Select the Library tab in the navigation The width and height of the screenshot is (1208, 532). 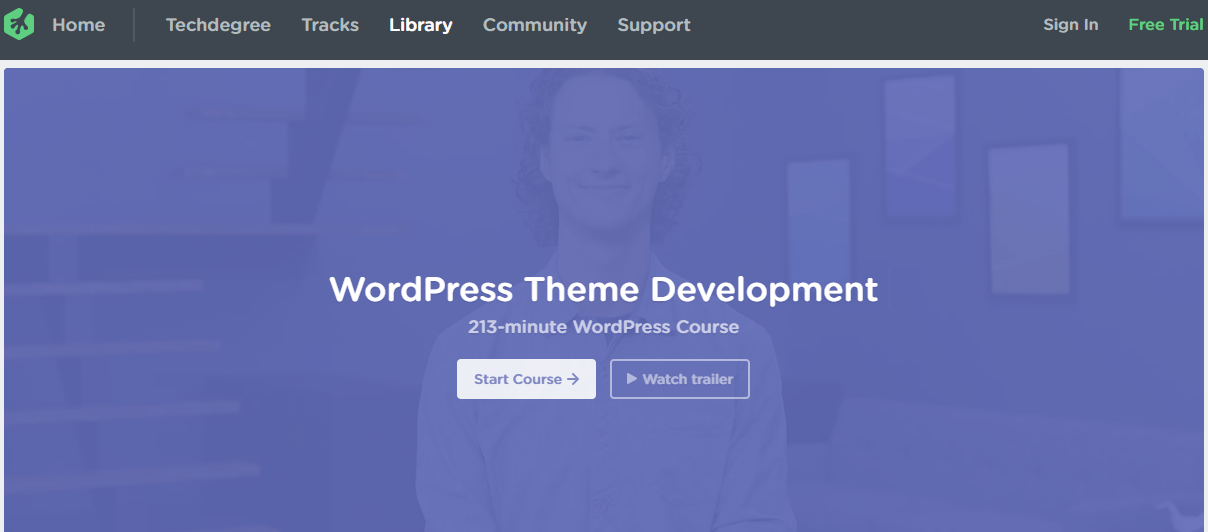[x=420, y=25]
